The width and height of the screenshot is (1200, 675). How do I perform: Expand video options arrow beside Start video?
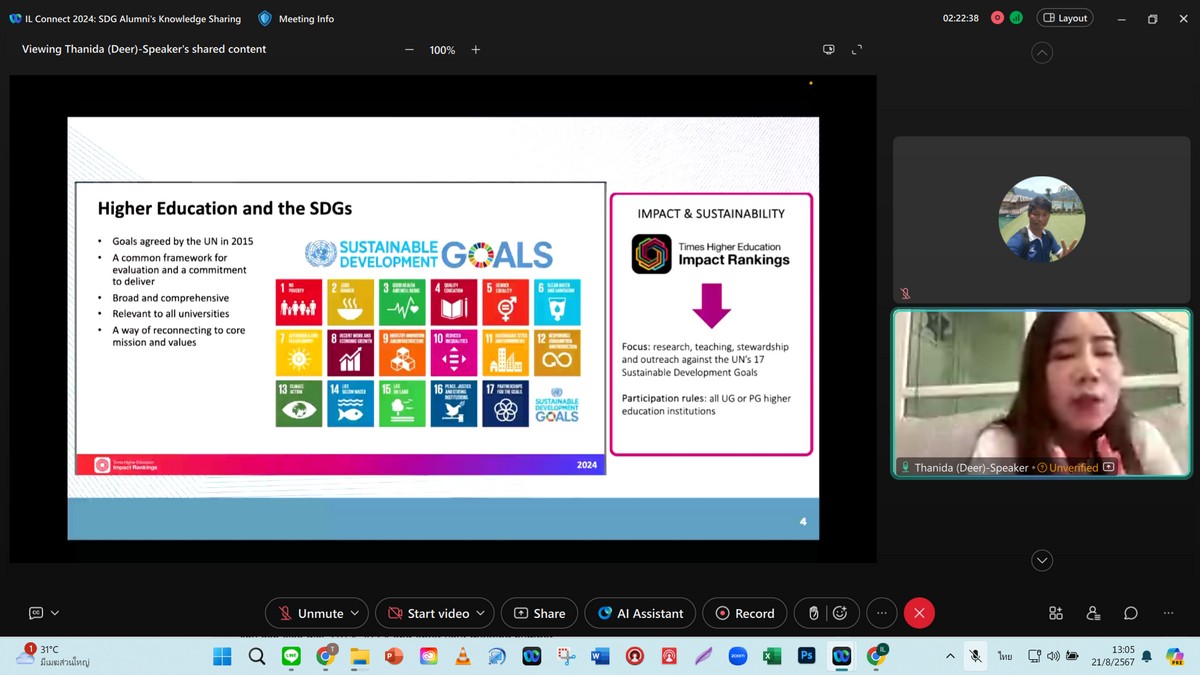(481, 613)
